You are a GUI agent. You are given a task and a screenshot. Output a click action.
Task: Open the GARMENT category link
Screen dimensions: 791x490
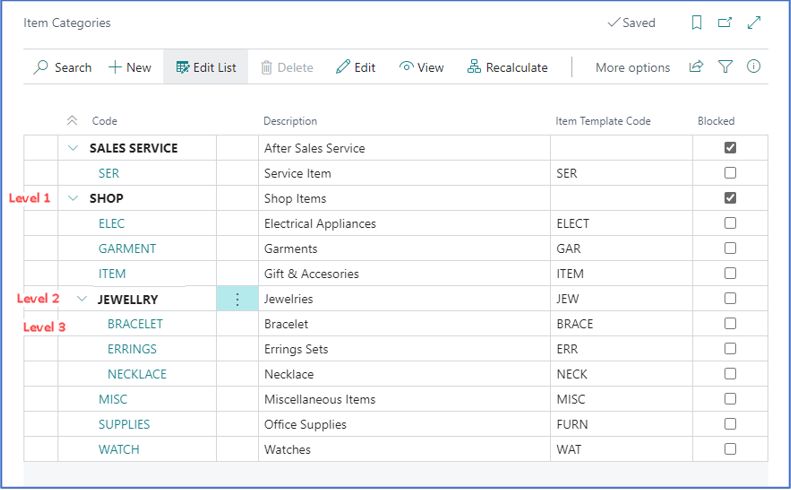point(127,249)
